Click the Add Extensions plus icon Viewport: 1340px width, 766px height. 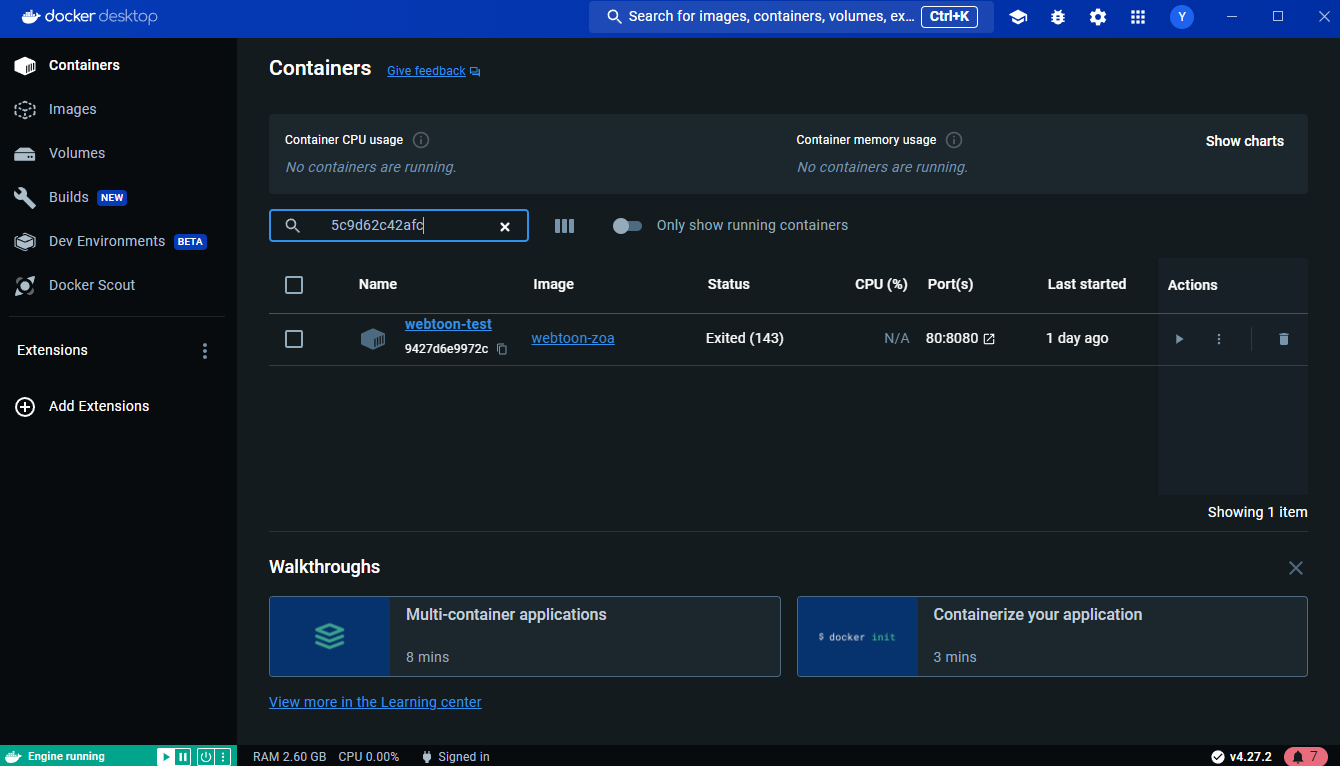pos(25,407)
